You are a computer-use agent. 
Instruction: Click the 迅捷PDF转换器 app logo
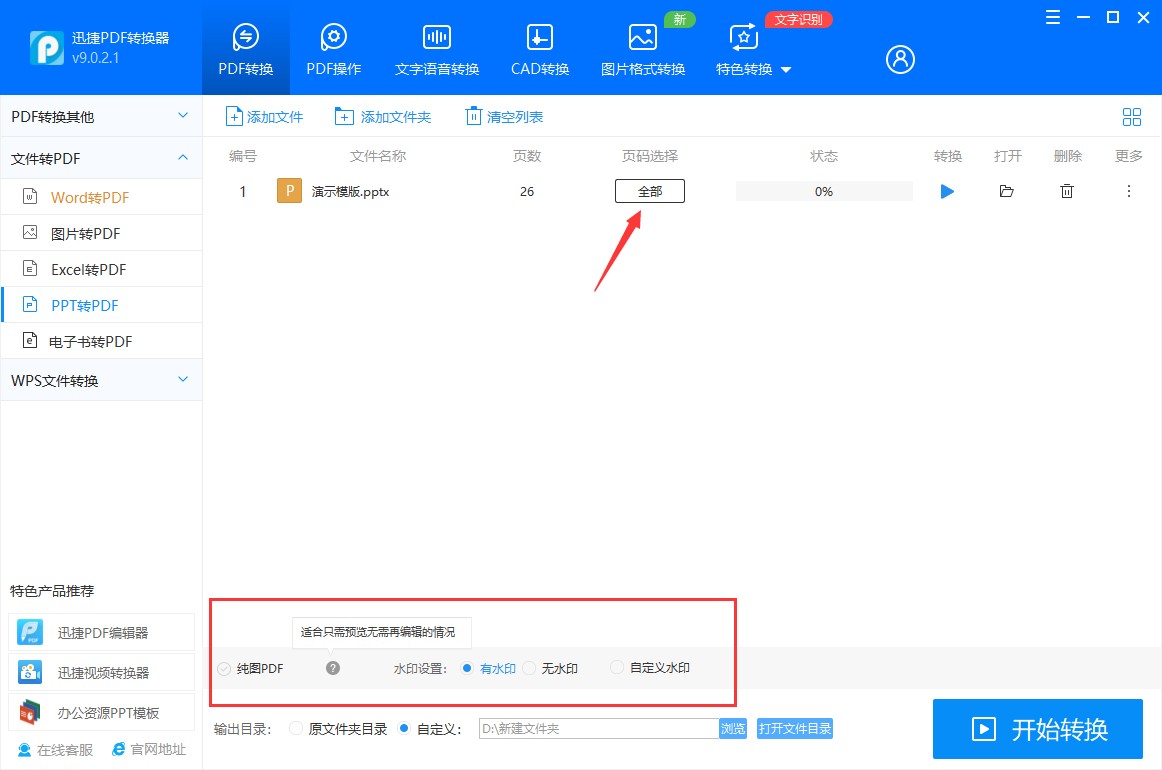pos(47,48)
